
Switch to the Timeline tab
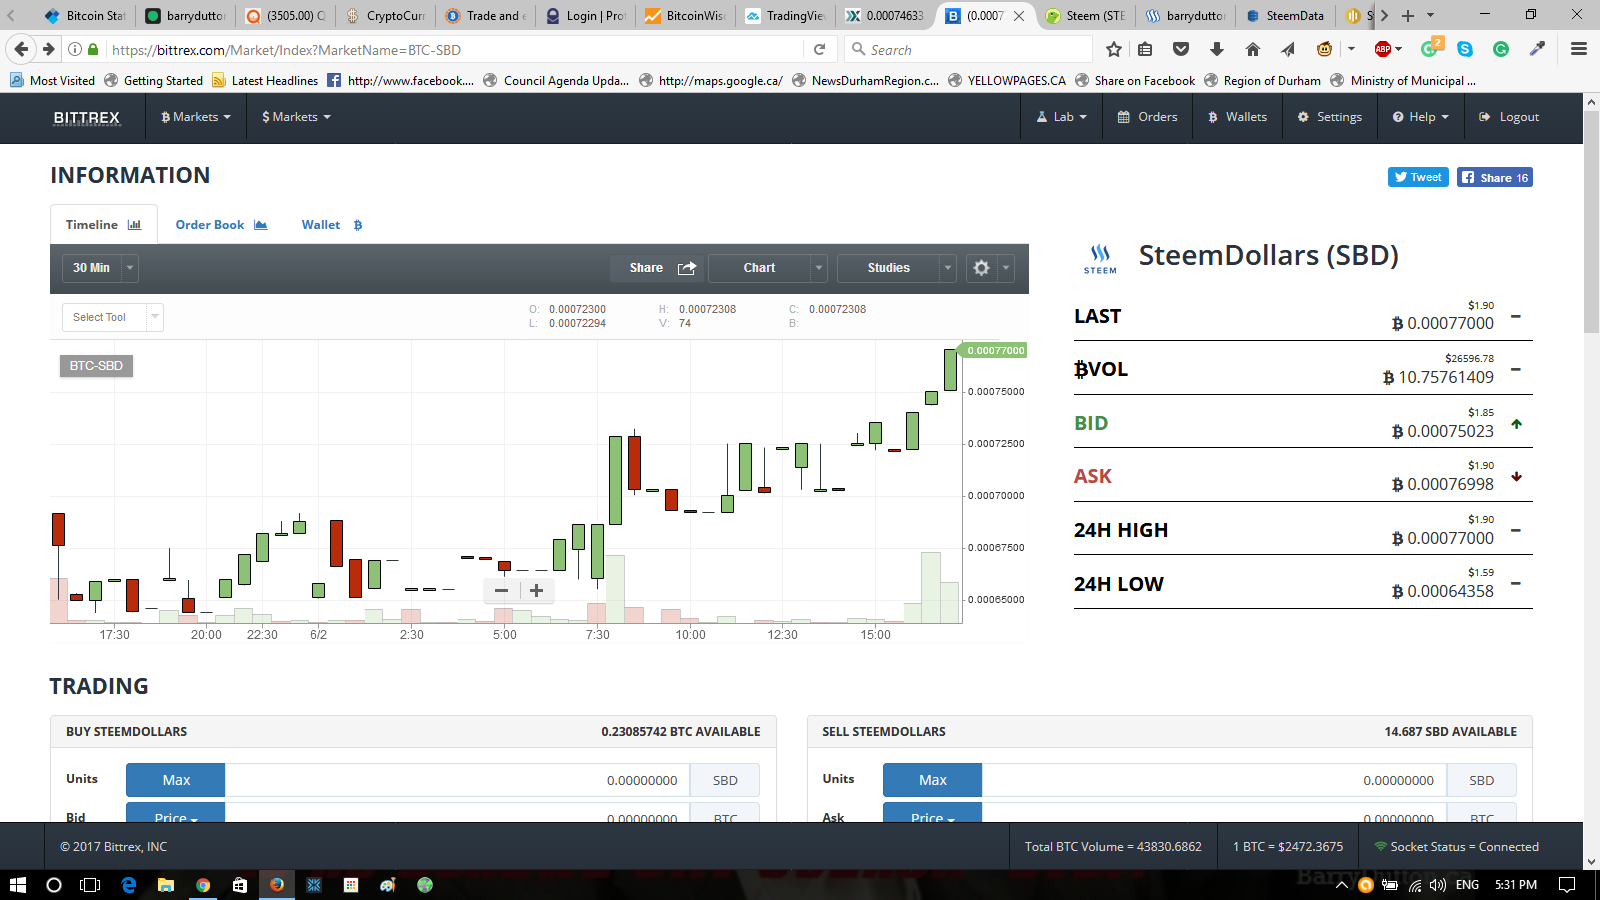(x=103, y=225)
